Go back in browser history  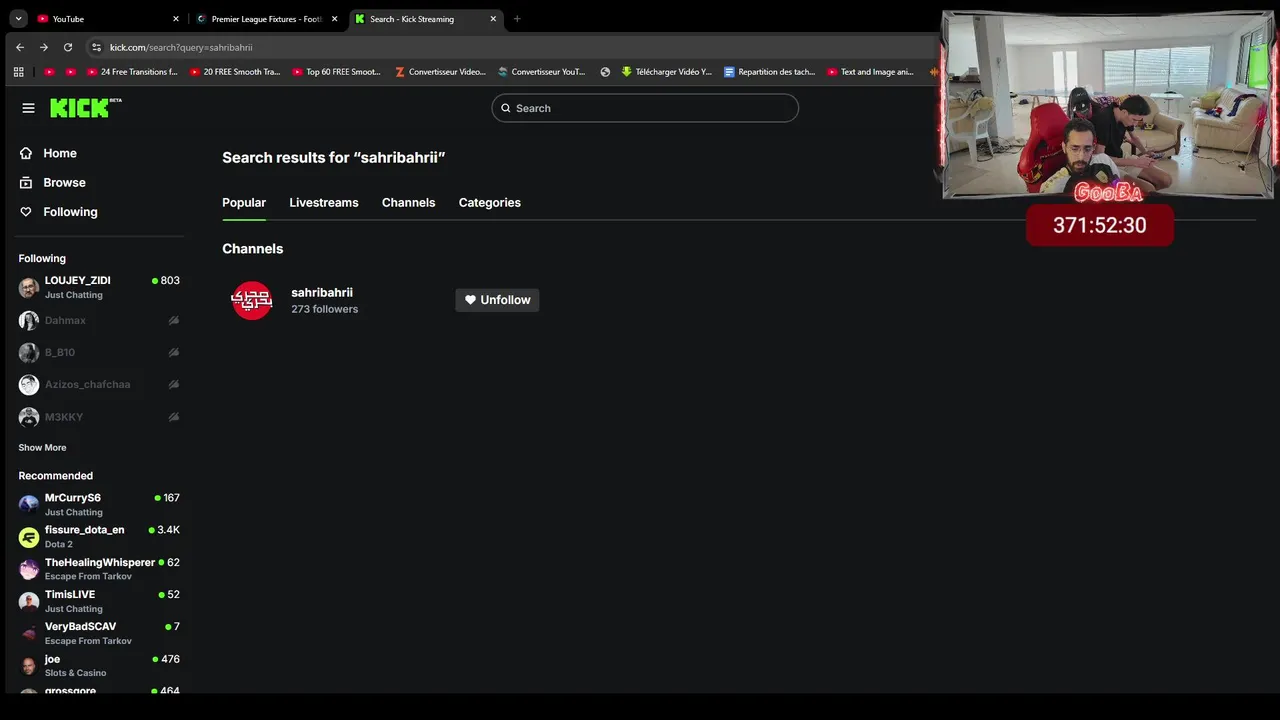(x=19, y=47)
